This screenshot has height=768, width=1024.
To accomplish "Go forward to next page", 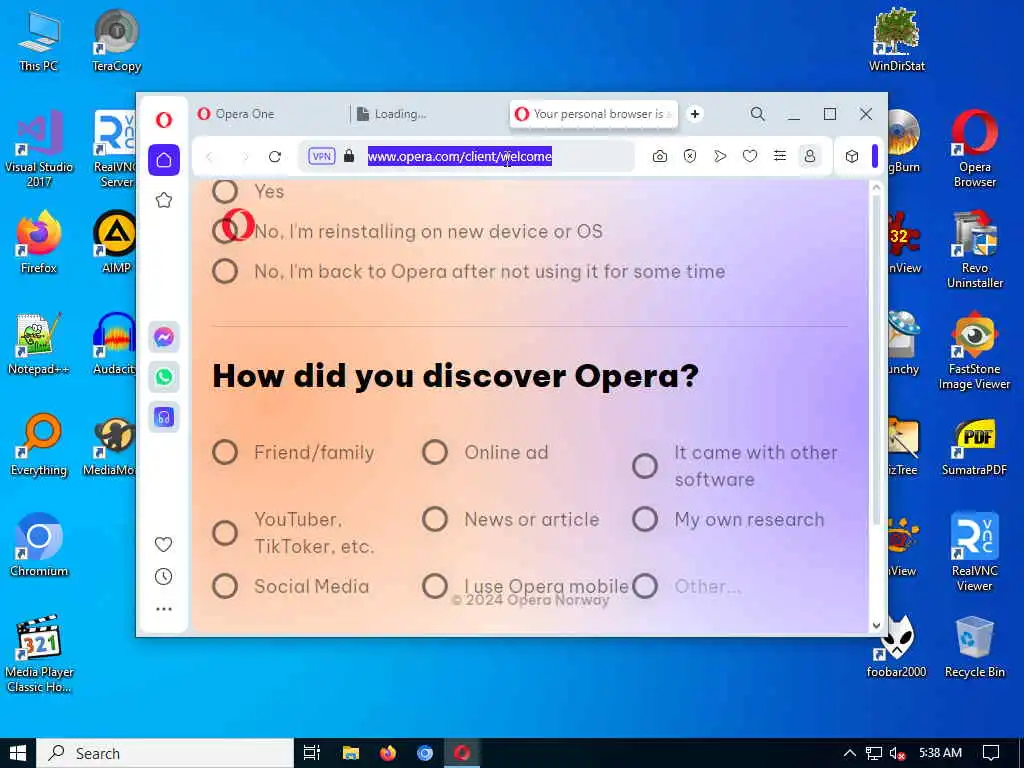I will click(245, 157).
